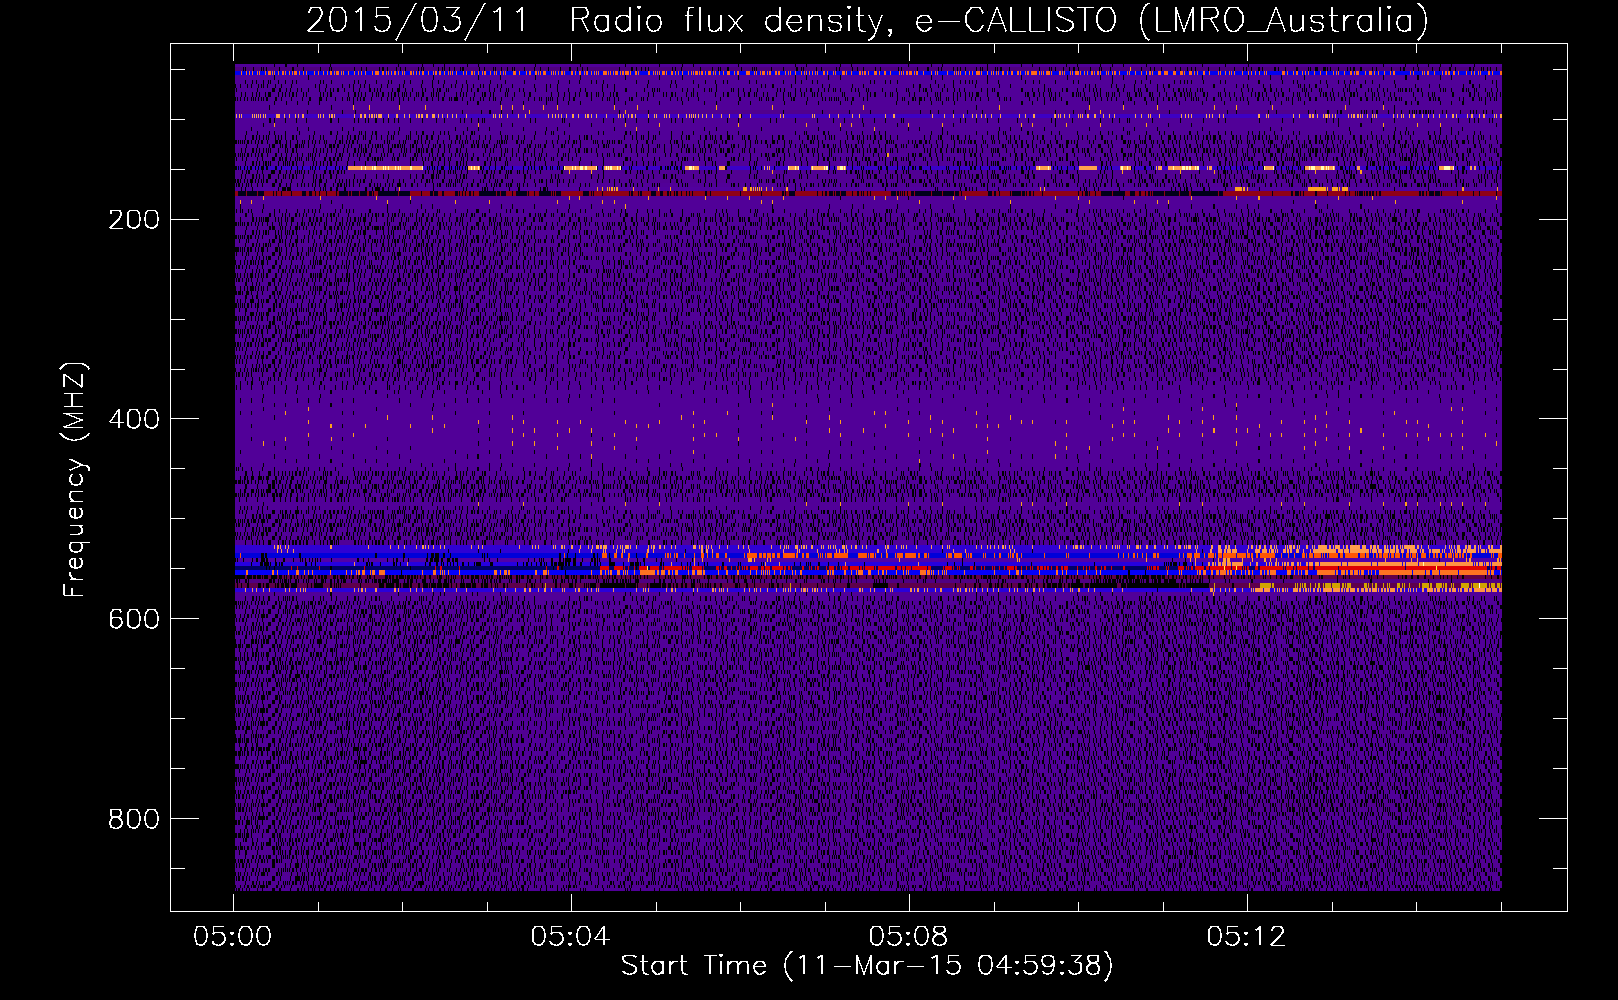Click the 'Start Time (11-Mar-15 04:59:38)' label

[867, 966]
